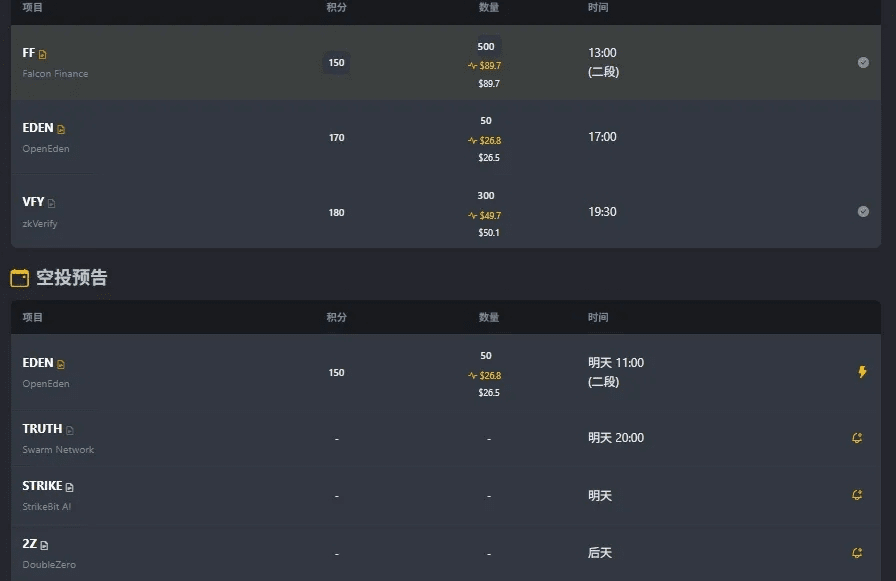Click the TRUTH token document icon

[x=70, y=430]
